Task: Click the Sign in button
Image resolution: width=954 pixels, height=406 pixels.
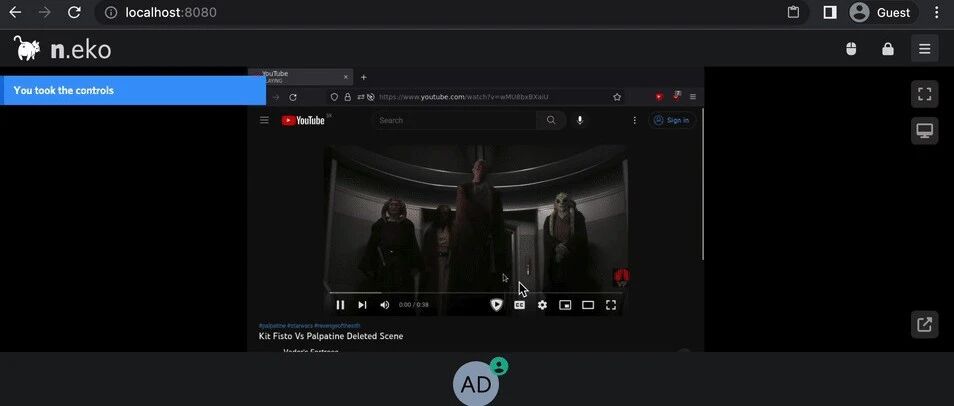Action: pyautogui.click(x=672, y=120)
